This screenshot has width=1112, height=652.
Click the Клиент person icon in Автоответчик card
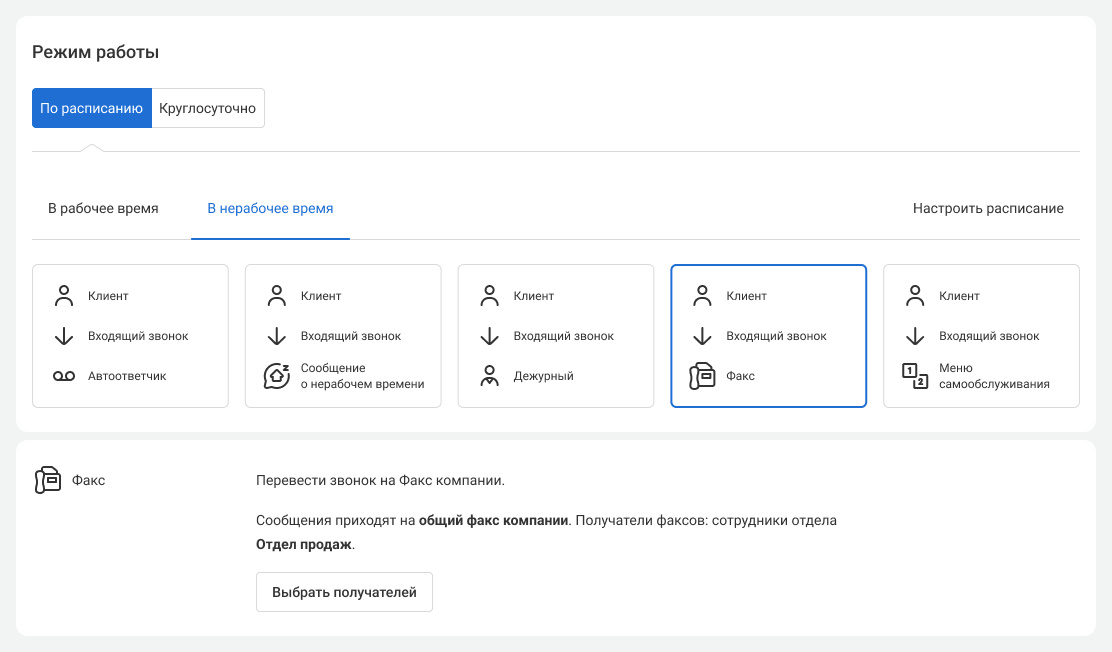tap(64, 296)
